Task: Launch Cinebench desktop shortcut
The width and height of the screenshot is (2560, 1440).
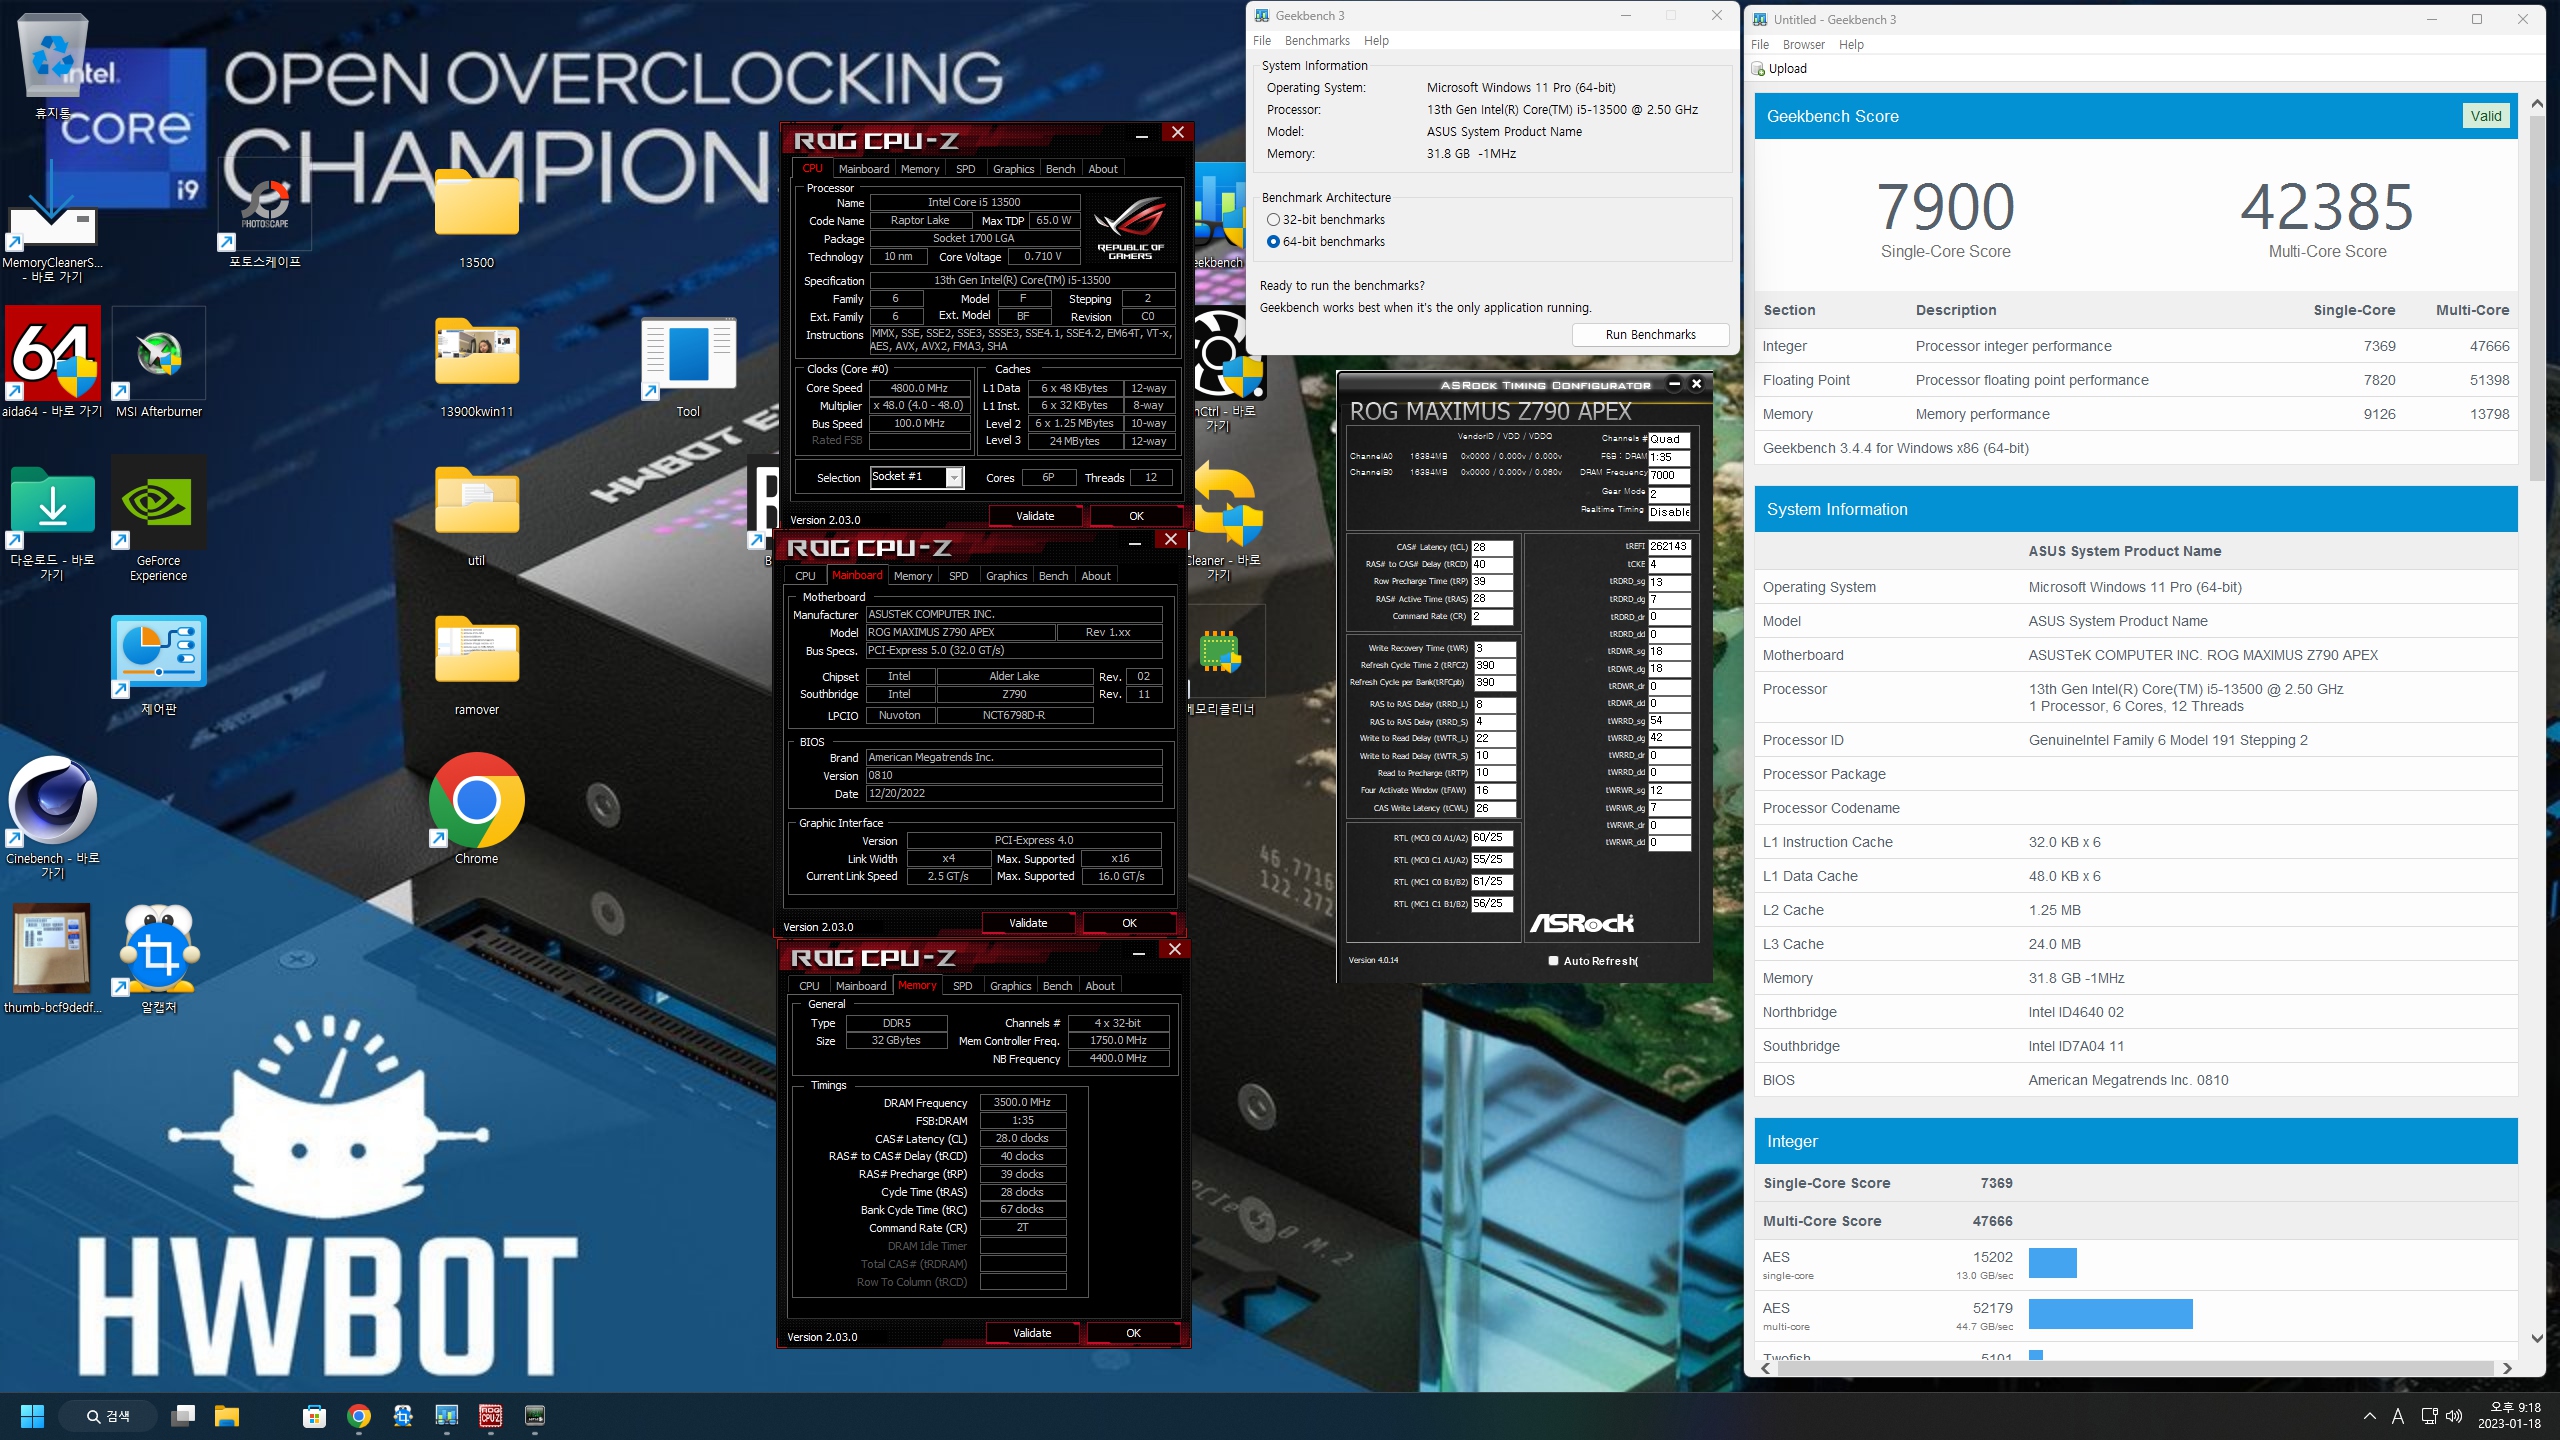Action: (52, 815)
